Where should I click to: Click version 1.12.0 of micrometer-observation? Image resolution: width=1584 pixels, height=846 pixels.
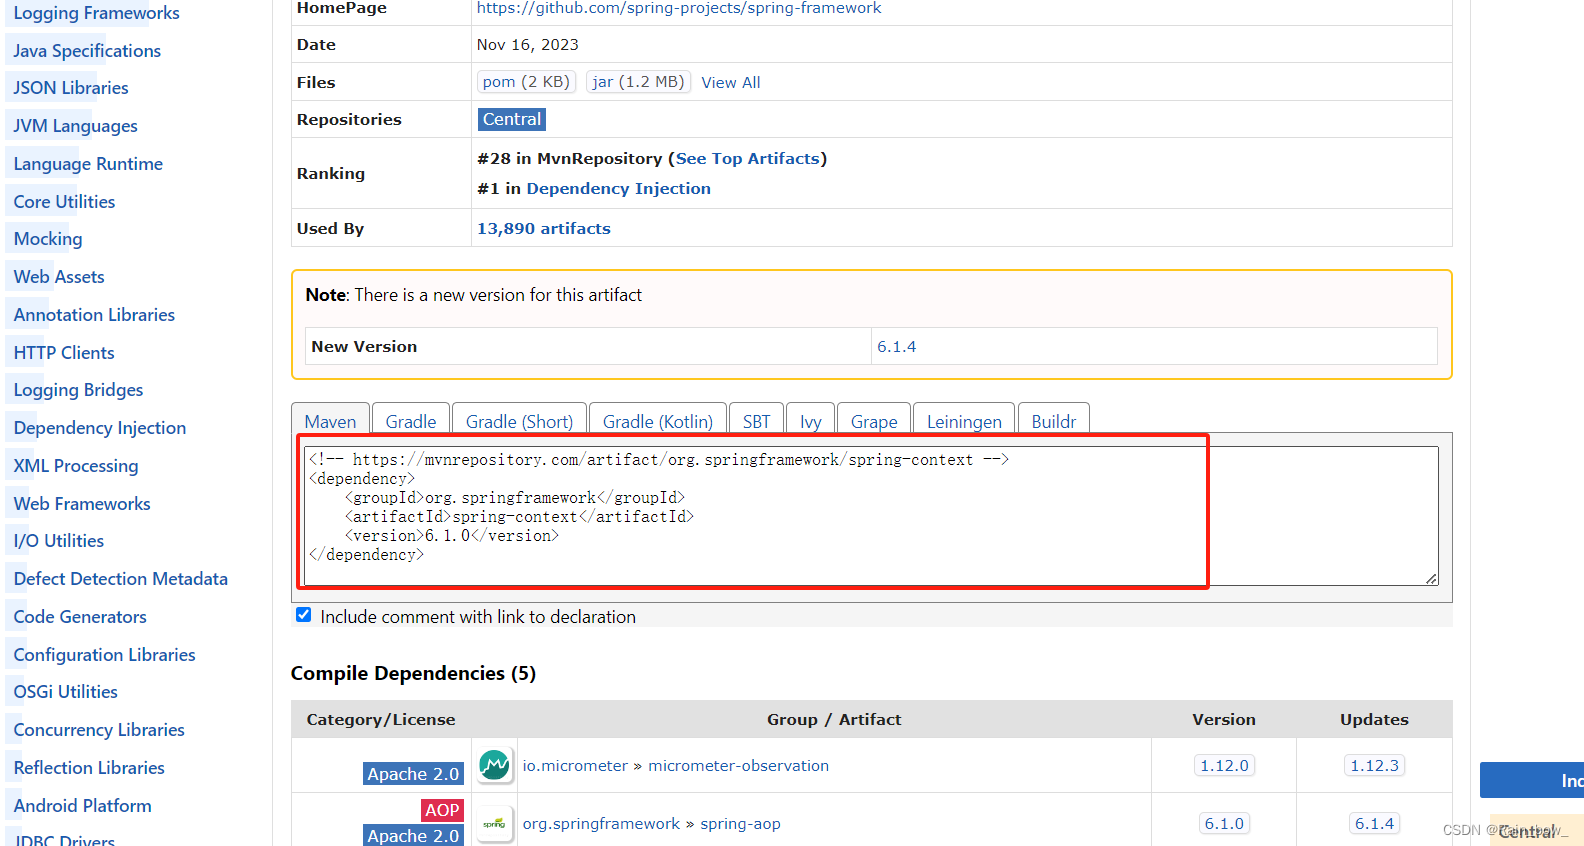[x=1225, y=766]
